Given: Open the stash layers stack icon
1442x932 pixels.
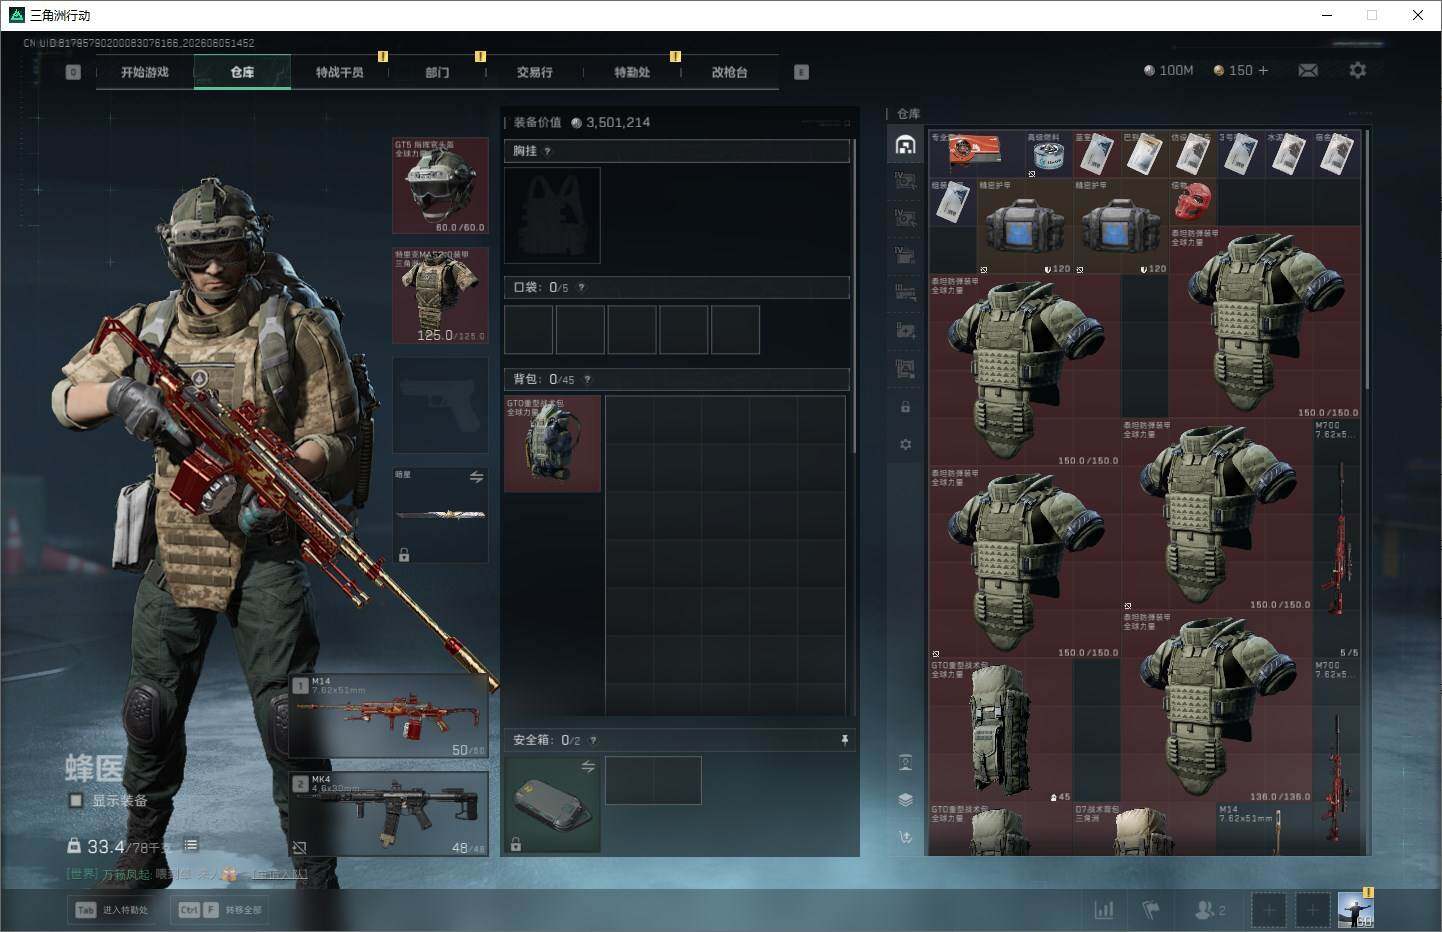Looking at the screenshot, I should pyautogui.click(x=905, y=800).
